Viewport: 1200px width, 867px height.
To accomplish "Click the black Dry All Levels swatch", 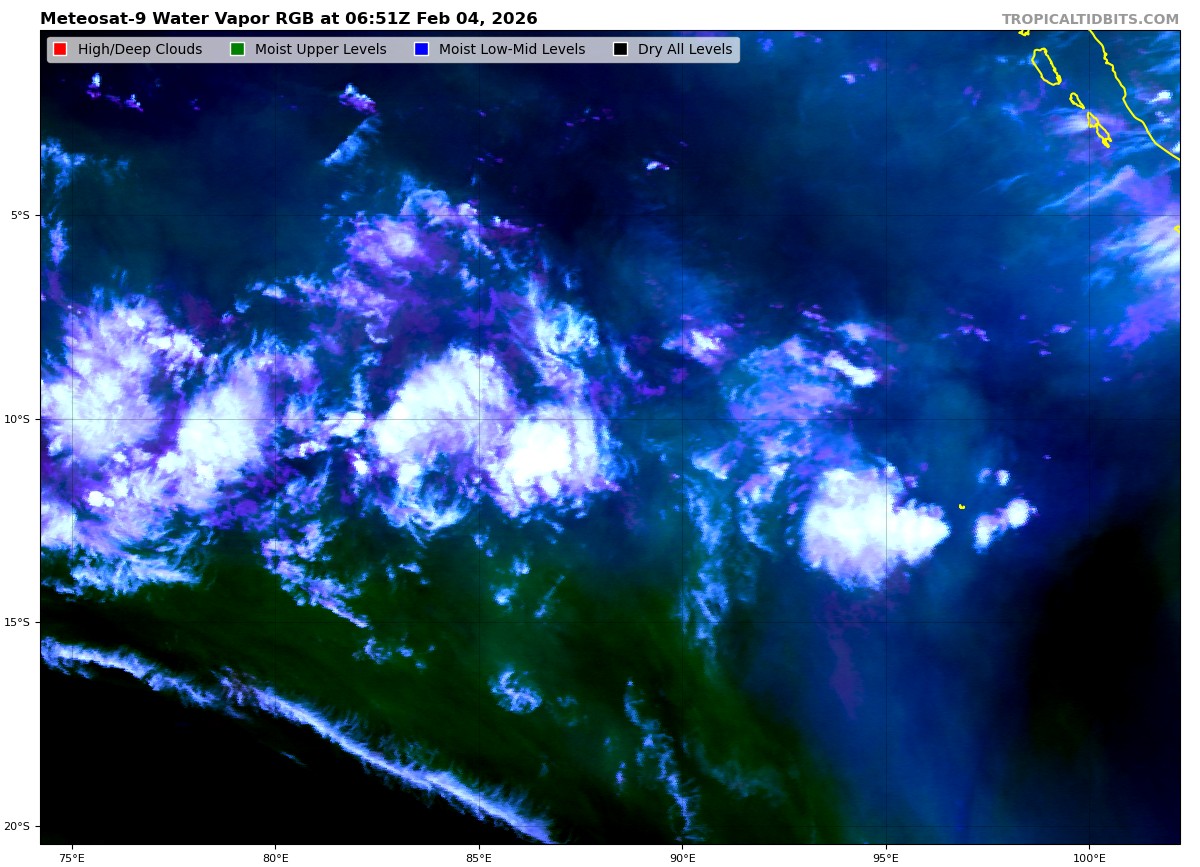I will click(620, 50).
